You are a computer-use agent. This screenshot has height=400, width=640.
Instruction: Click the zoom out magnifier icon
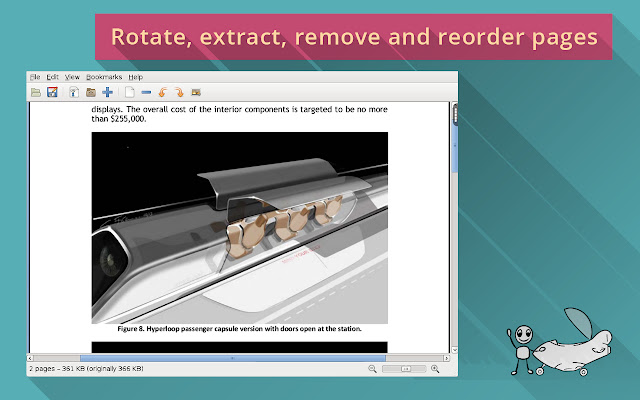[x=372, y=369]
